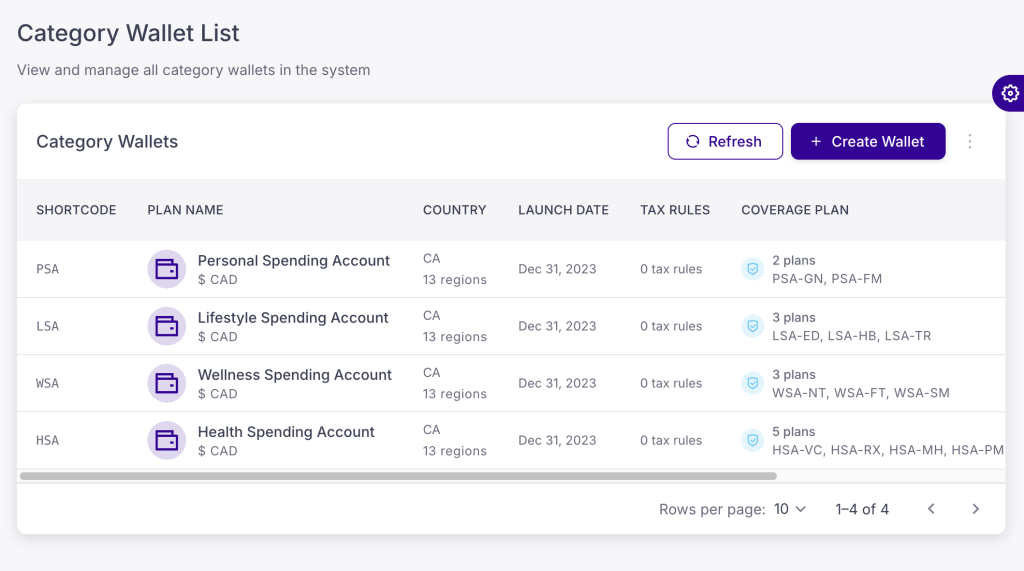Go to the next page of wallets
Screen dimensions: 1024x571
[x=975, y=509]
